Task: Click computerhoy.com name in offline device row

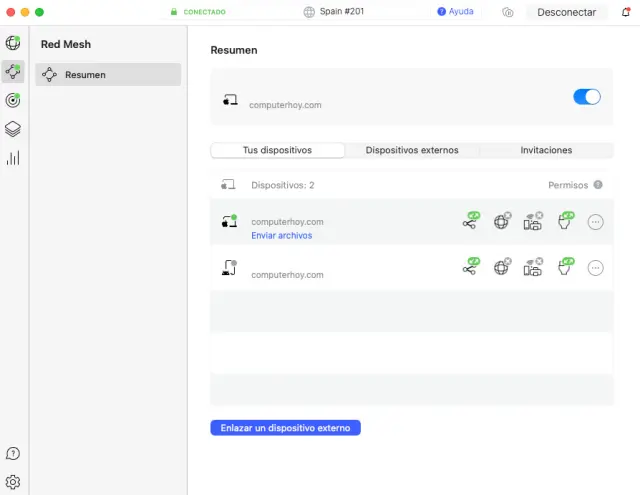Action: (287, 275)
